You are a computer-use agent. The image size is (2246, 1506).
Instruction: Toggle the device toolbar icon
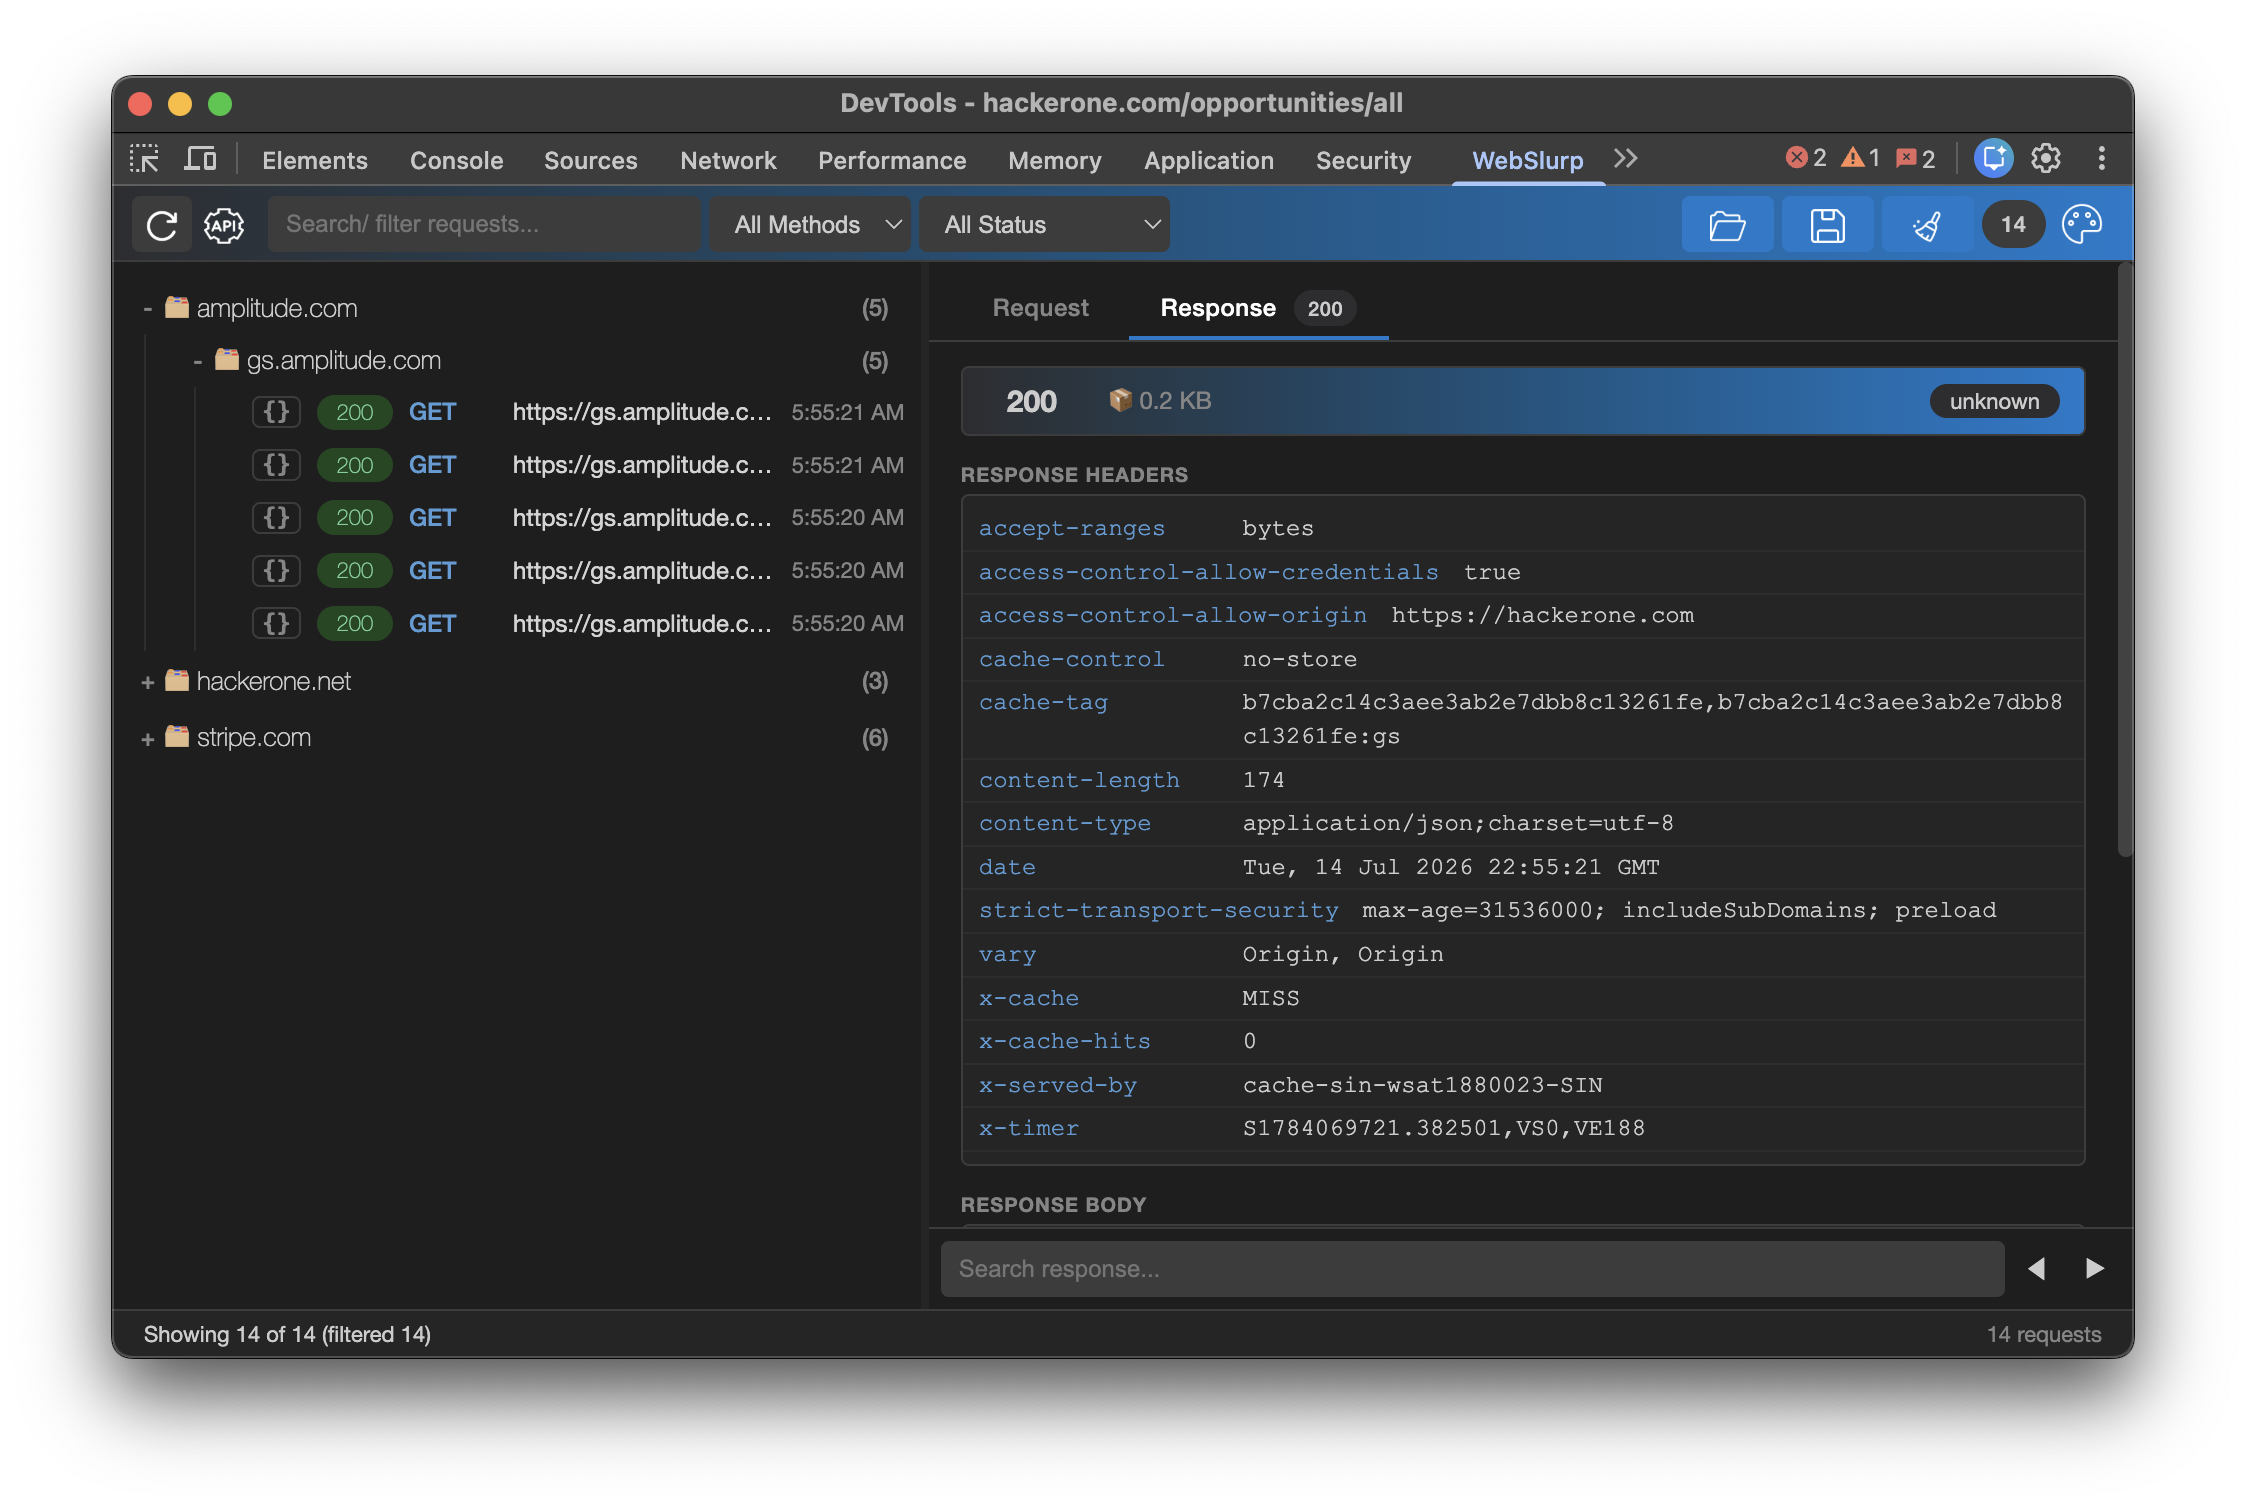201,159
